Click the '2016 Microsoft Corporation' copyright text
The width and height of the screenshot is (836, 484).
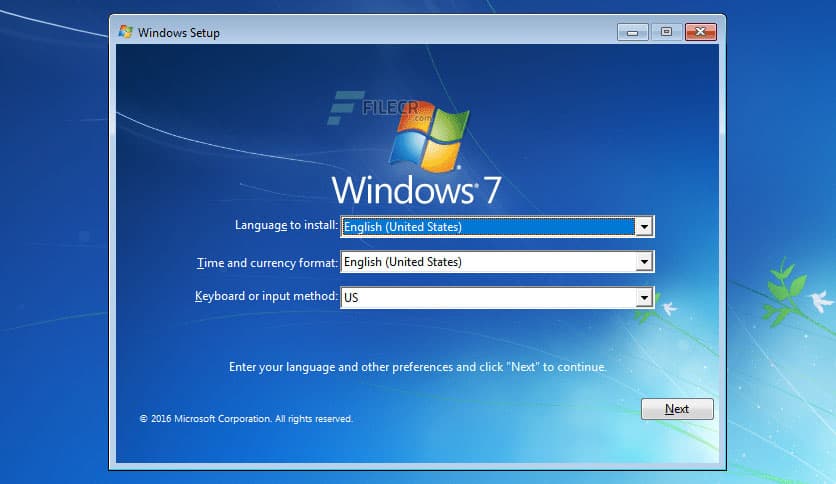pos(246,418)
